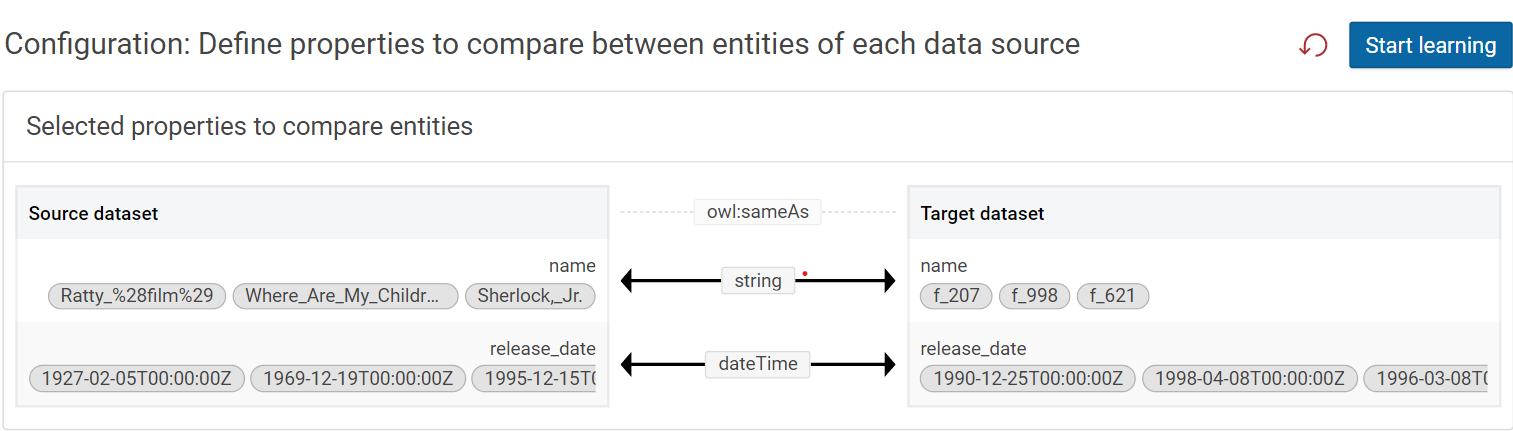
Task: Click the 1927-02-05T00:00:00Z source date chip
Action: click(x=137, y=379)
